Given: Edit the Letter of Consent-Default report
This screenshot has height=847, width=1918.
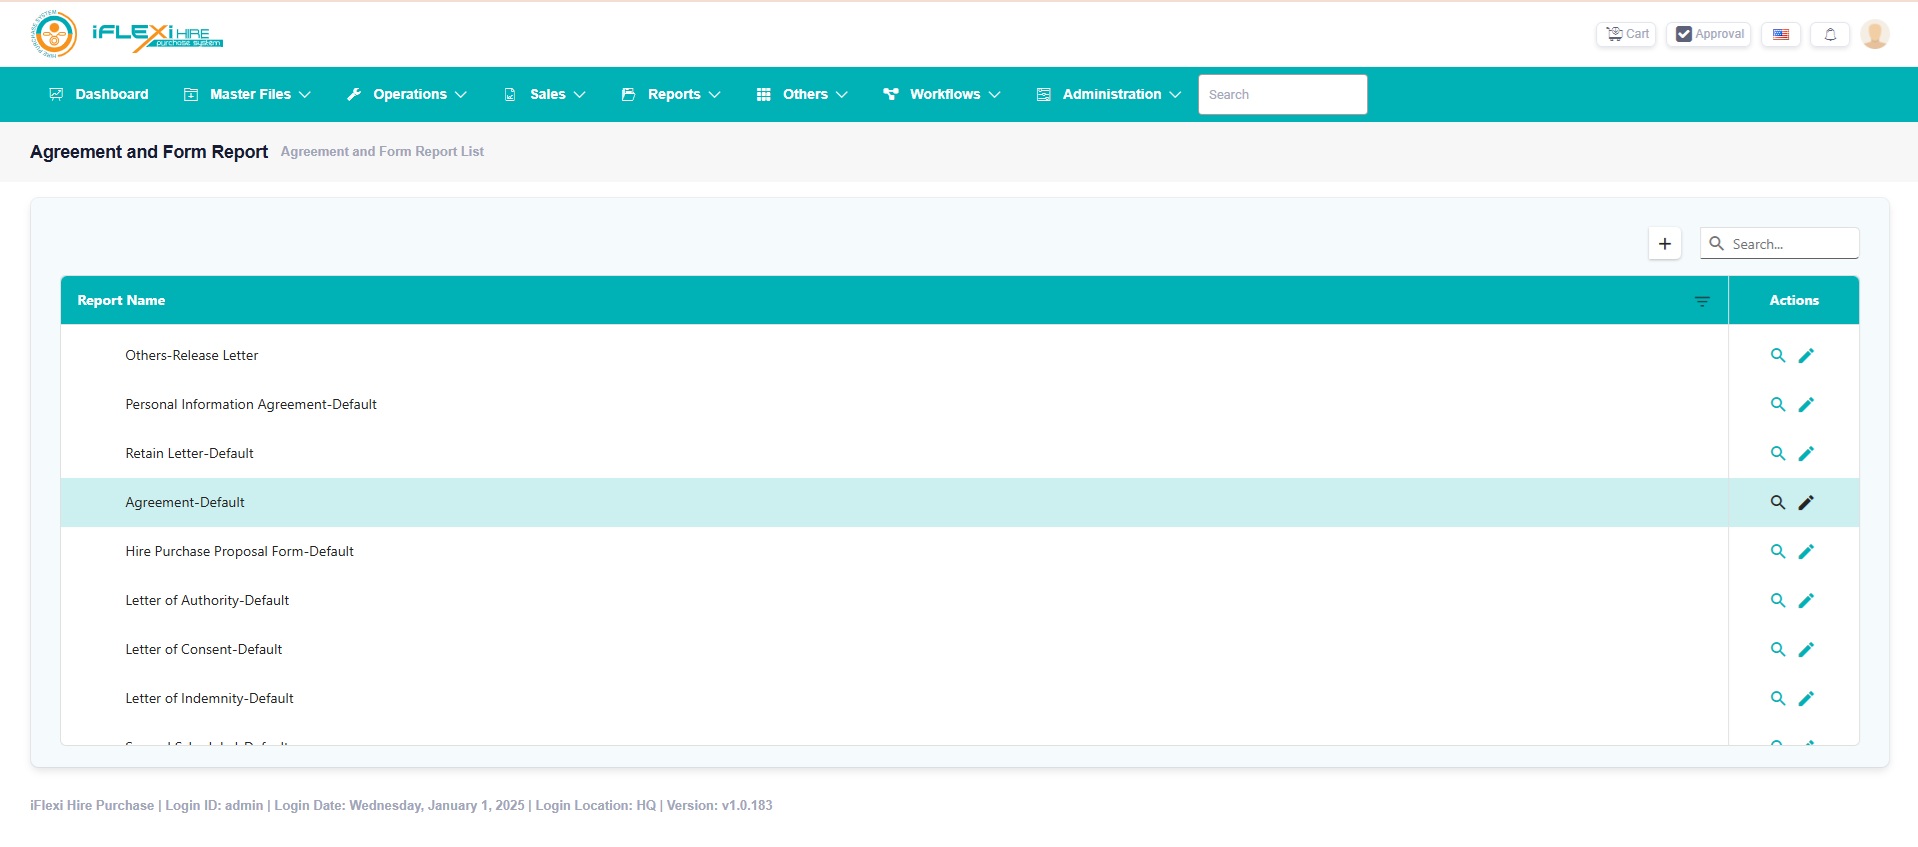Looking at the screenshot, I should tap(1806, 650).
